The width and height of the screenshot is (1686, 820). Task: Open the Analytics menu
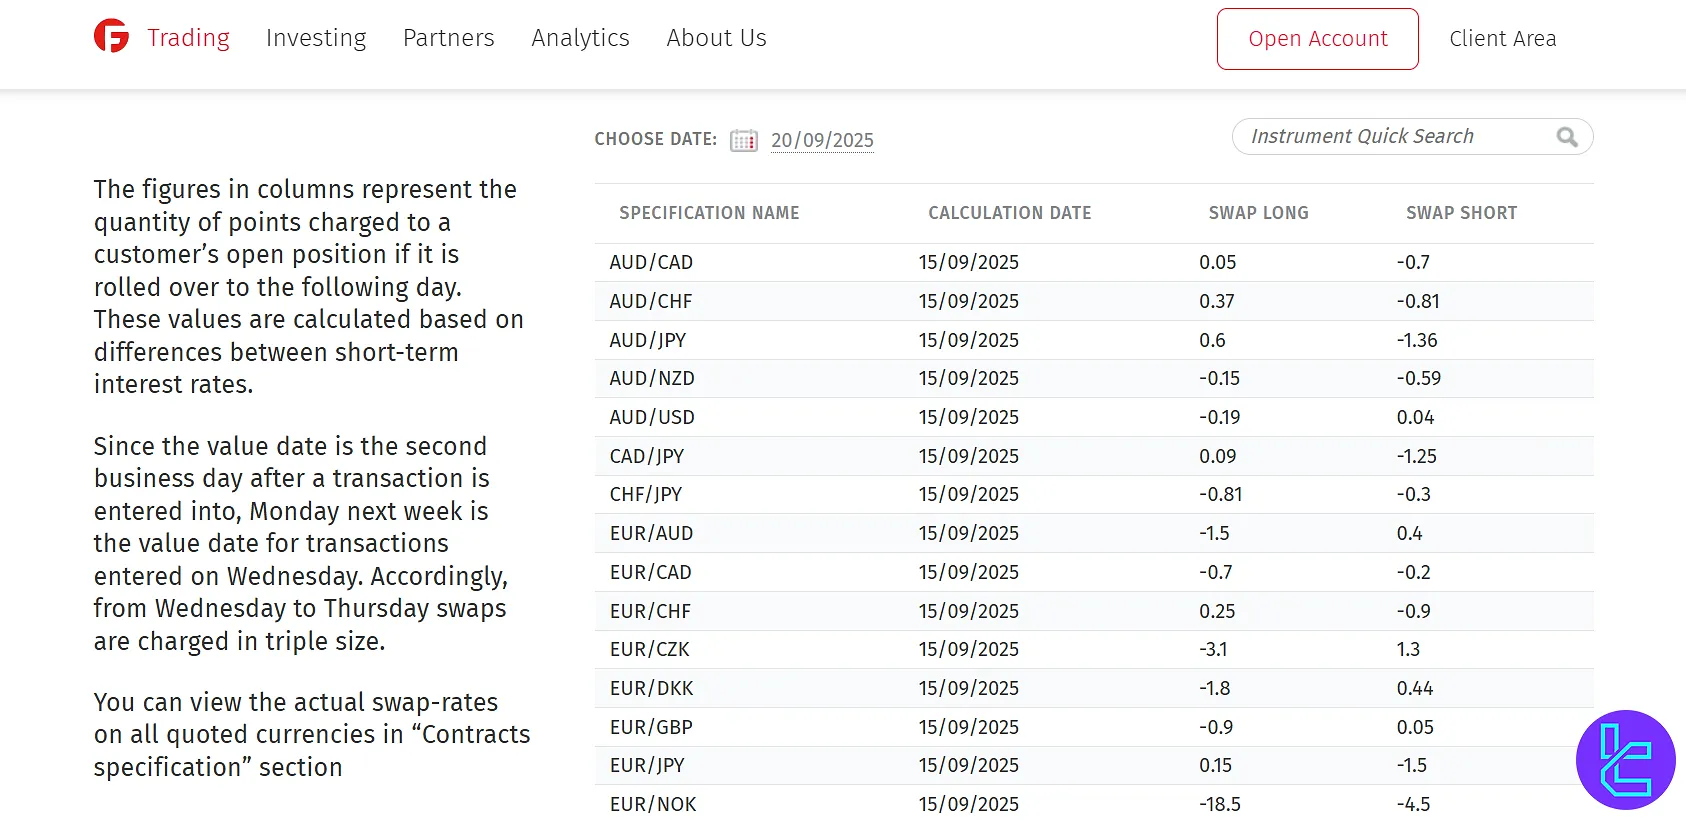pyautogui.click(x=580, y=38)
